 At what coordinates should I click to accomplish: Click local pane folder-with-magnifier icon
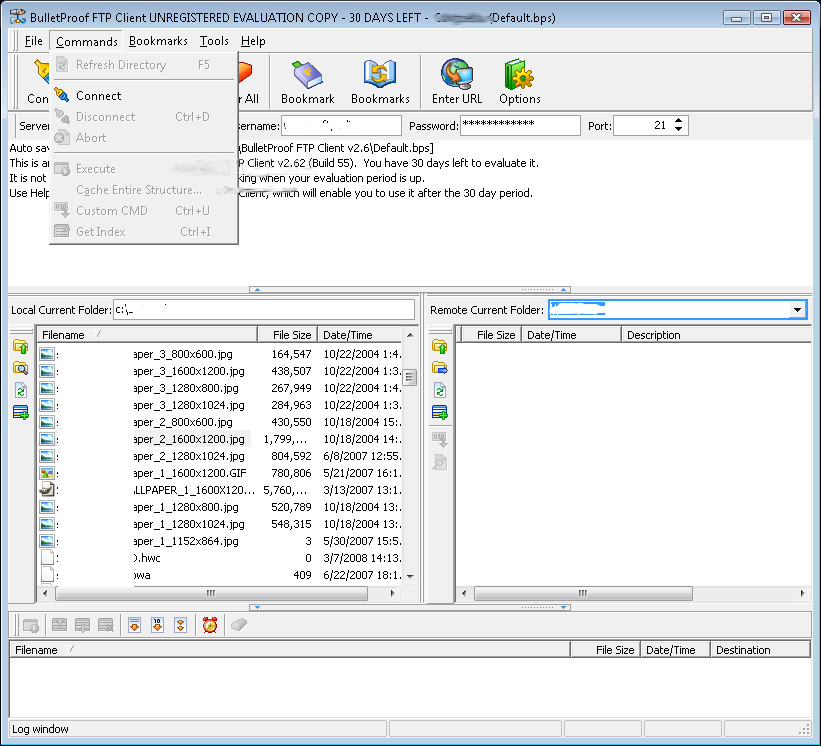coord(20,368)
